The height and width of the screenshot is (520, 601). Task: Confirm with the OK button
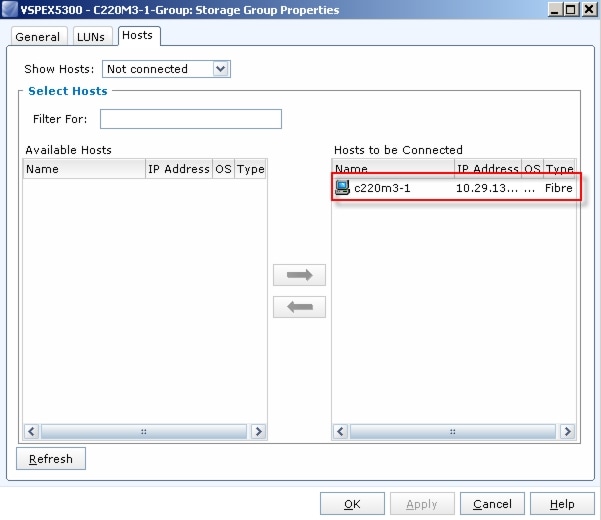click(x=352, y=504)
